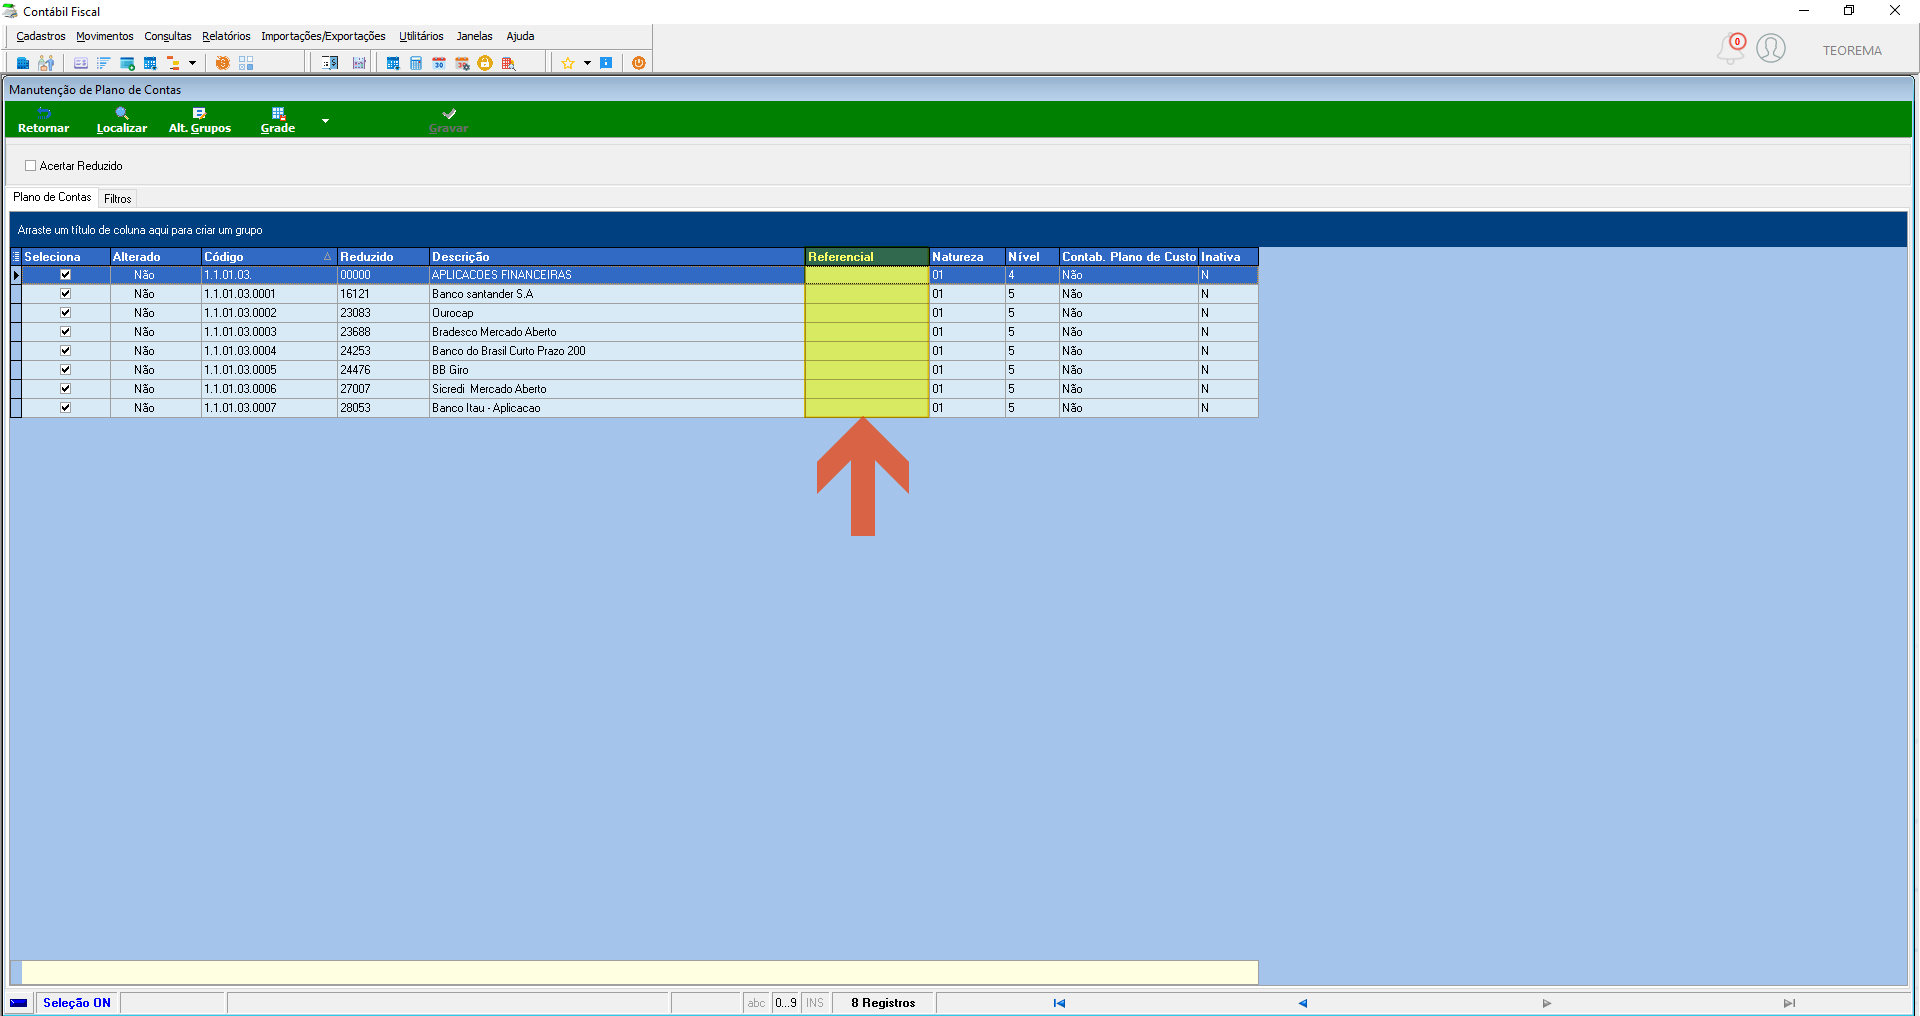Uncheck Seleciona for APLICACOES FINANCEIRAS row
The width and height of the screenshot is (1920, 1016).
(66, 275)
